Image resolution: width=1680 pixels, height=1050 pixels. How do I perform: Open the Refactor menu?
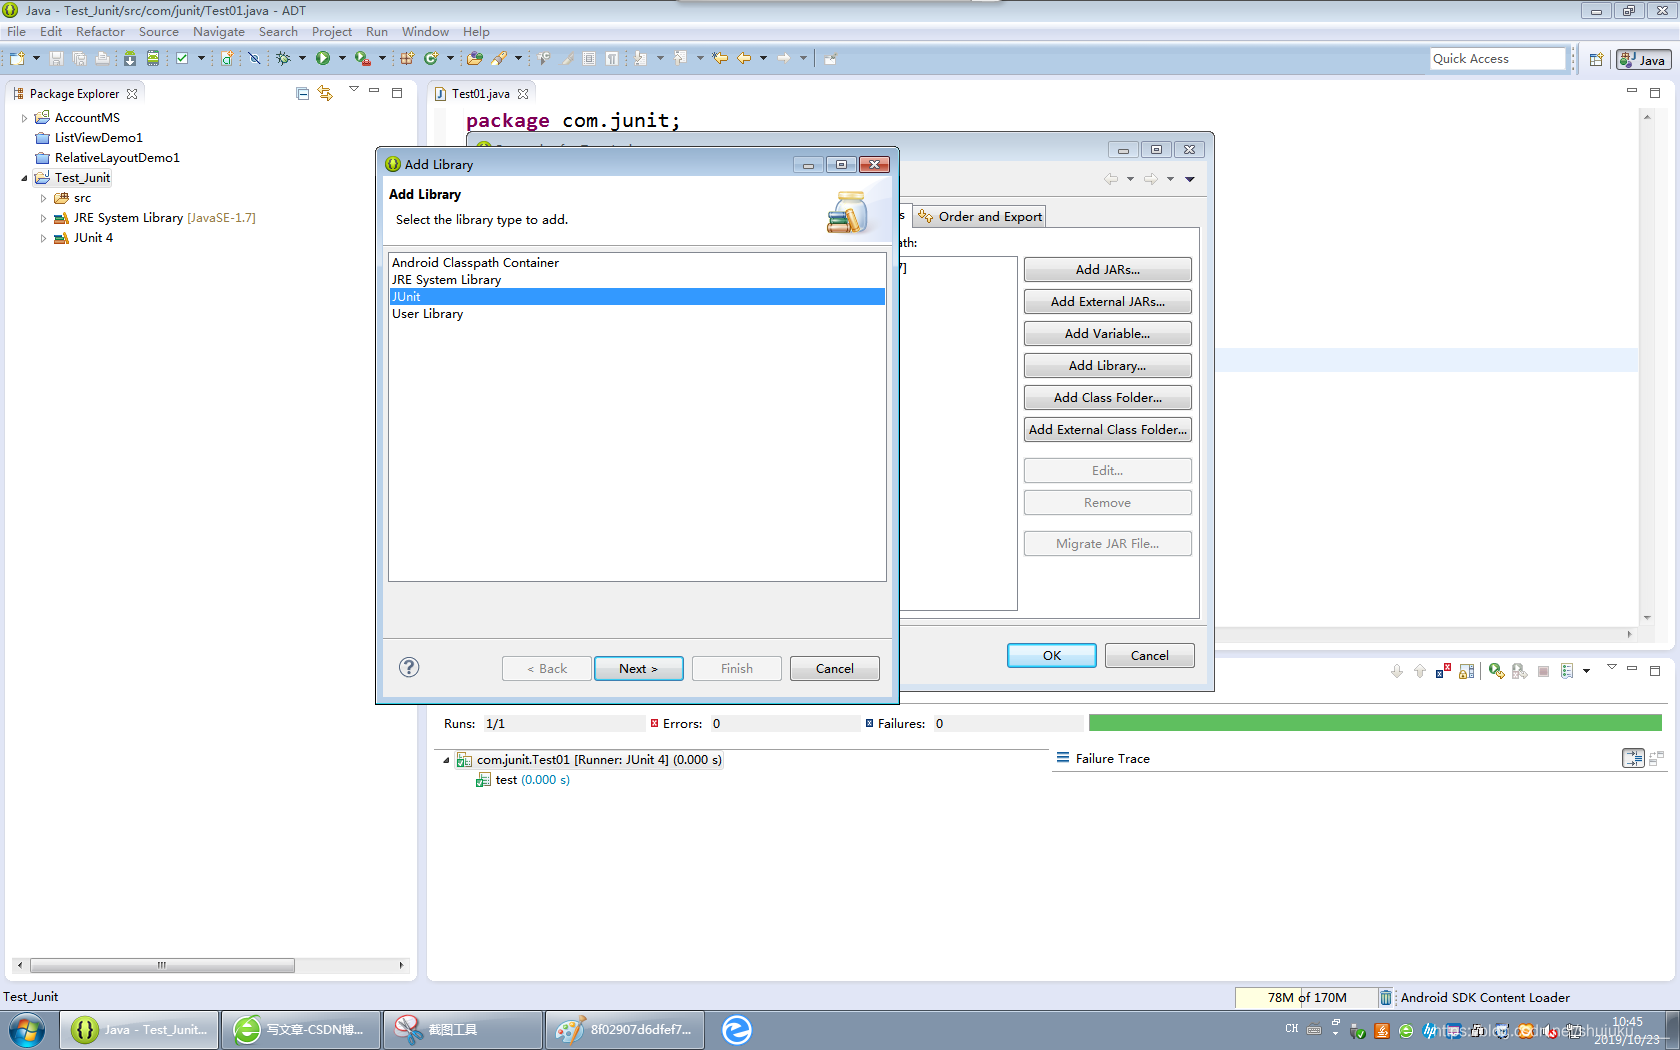point(100,32)
